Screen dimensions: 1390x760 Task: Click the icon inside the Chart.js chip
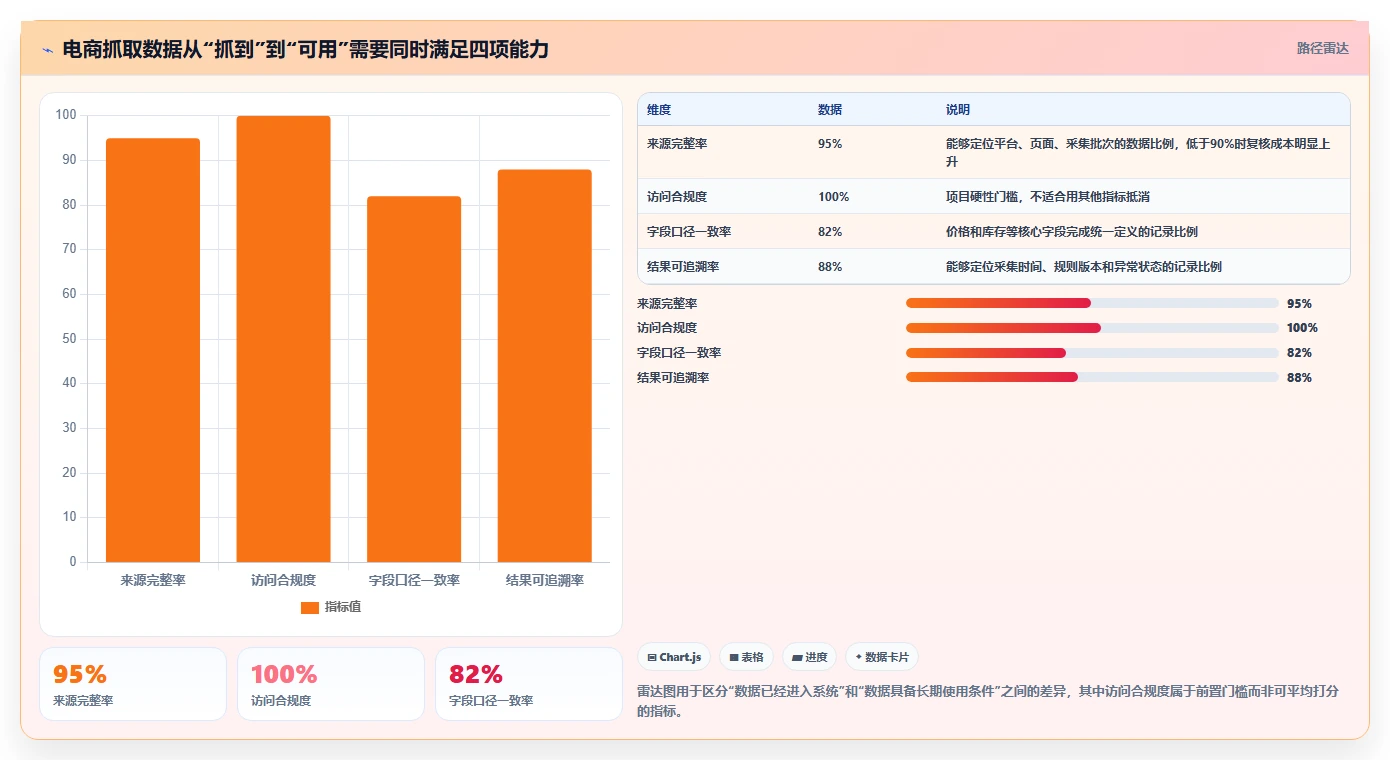652,658
